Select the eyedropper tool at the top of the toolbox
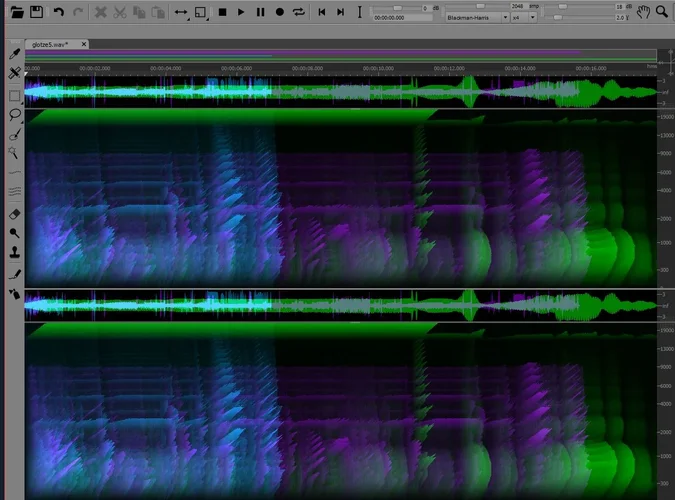675x500 pixels. pyautogui.click(x=14, y=54)
